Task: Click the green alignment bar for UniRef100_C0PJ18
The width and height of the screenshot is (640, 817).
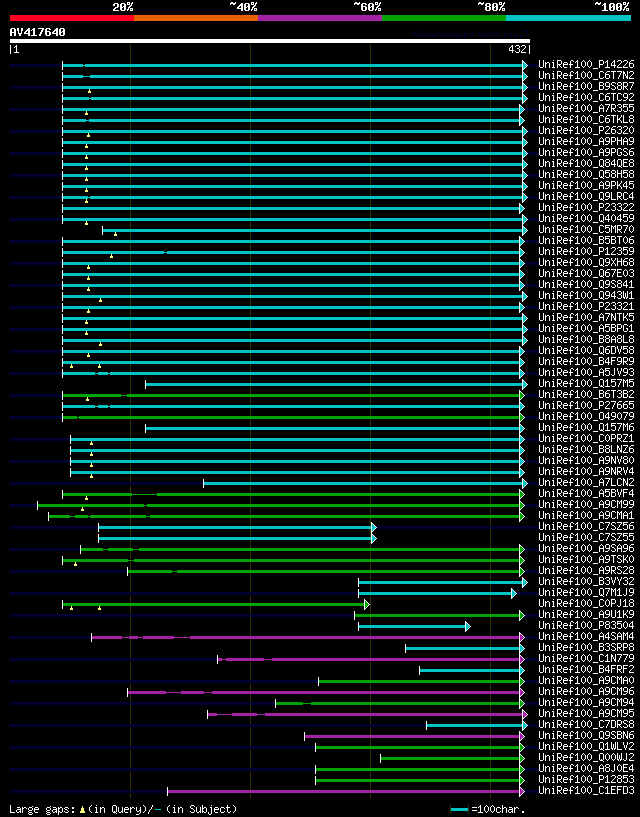Action: [216, 604]
